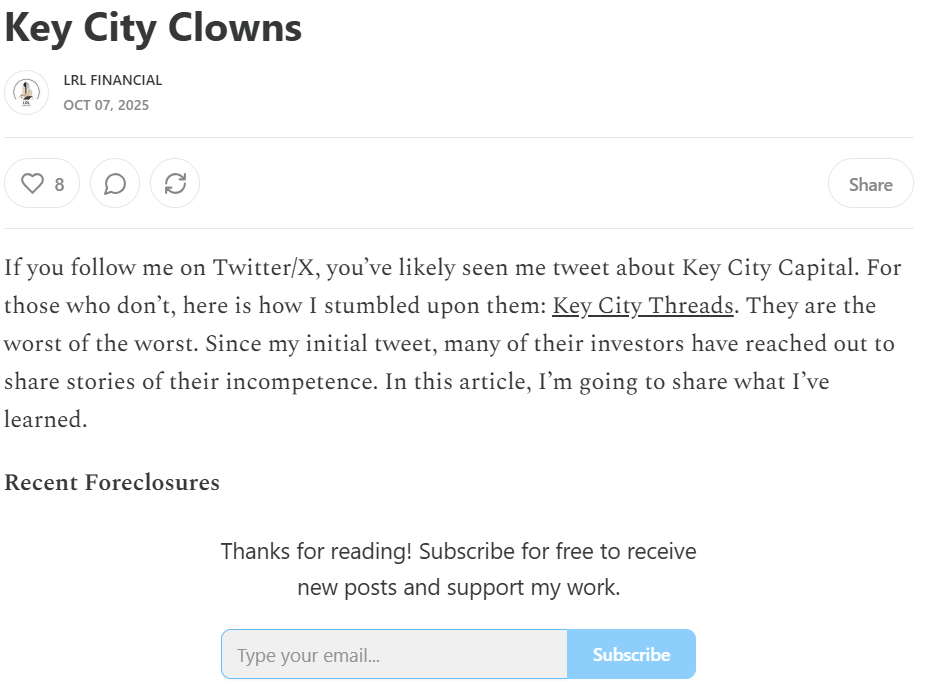Click the paragraph's final word "learned."
The image size is (933, 686).
pos(46,420)
